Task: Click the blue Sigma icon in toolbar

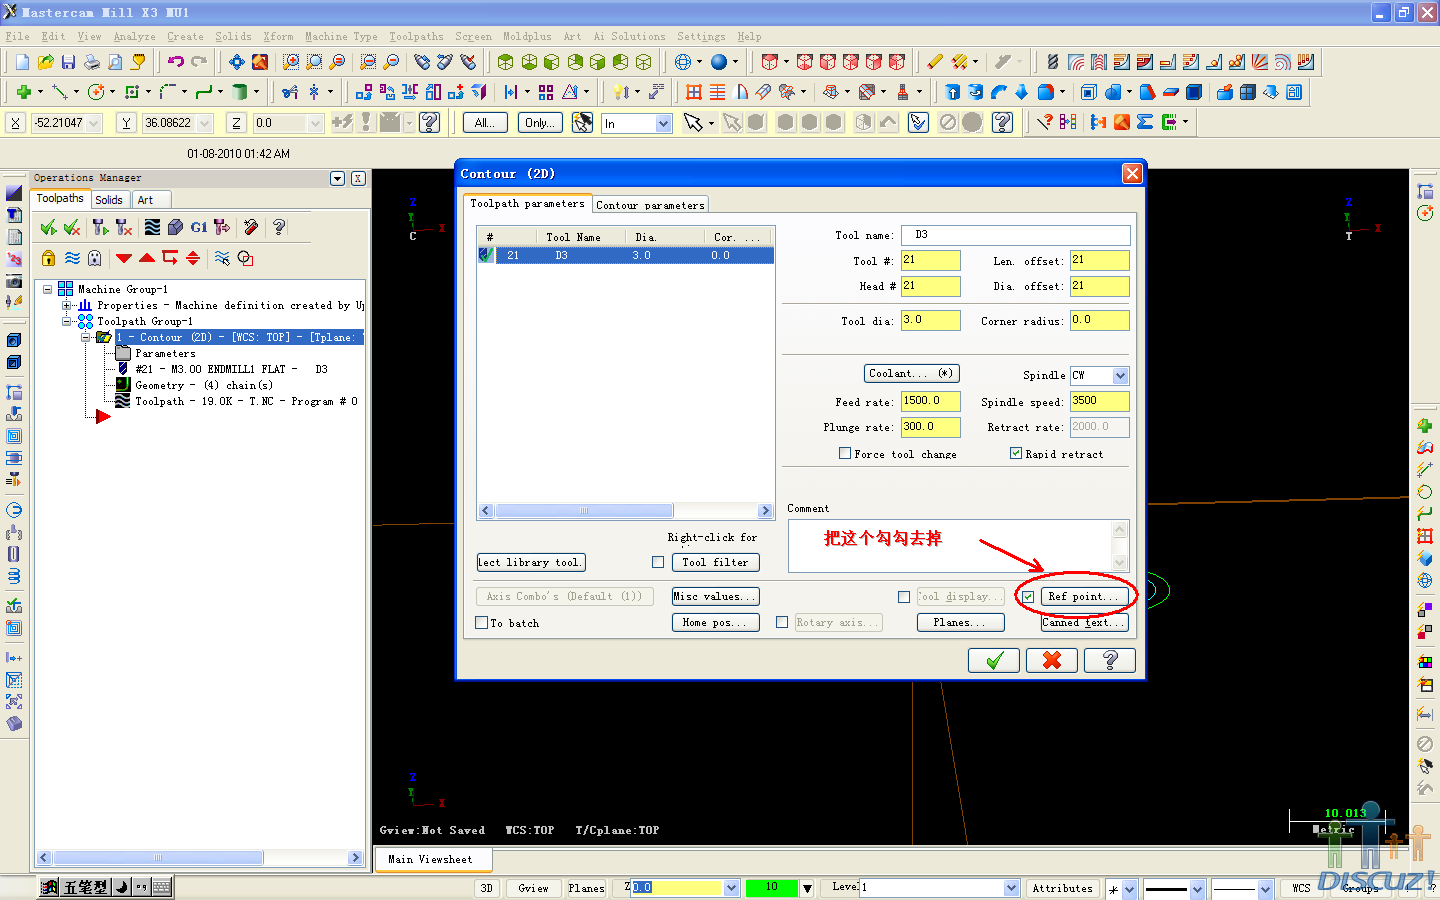Action: [x=1145, y=122]
